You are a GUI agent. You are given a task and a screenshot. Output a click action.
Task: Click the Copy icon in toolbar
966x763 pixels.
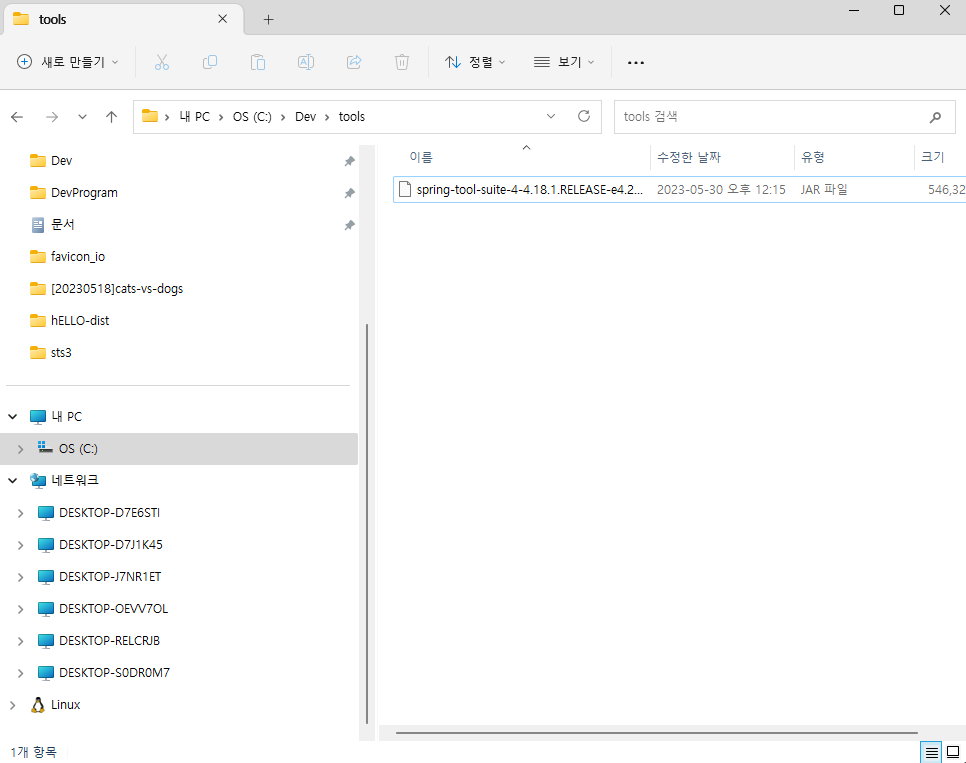coord(209,62)
